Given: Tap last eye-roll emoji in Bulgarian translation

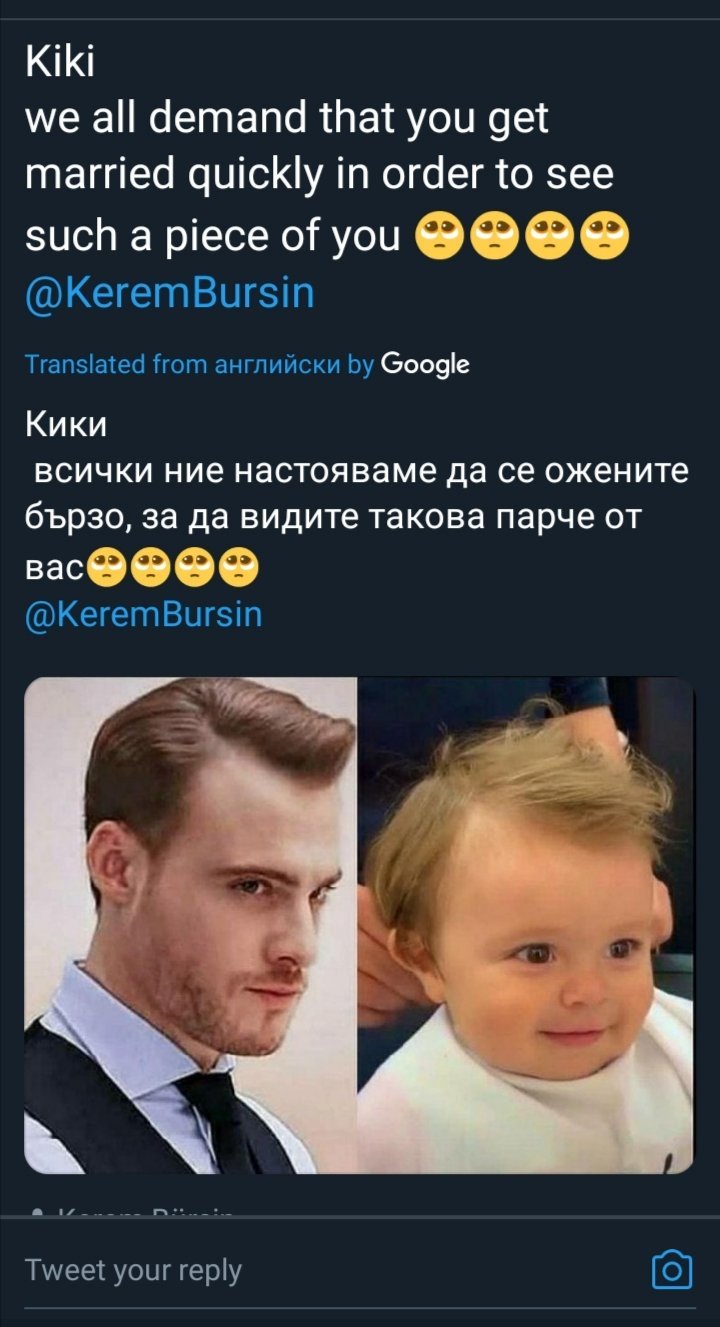Looking at the screenshot, I should tap(239, 569).
